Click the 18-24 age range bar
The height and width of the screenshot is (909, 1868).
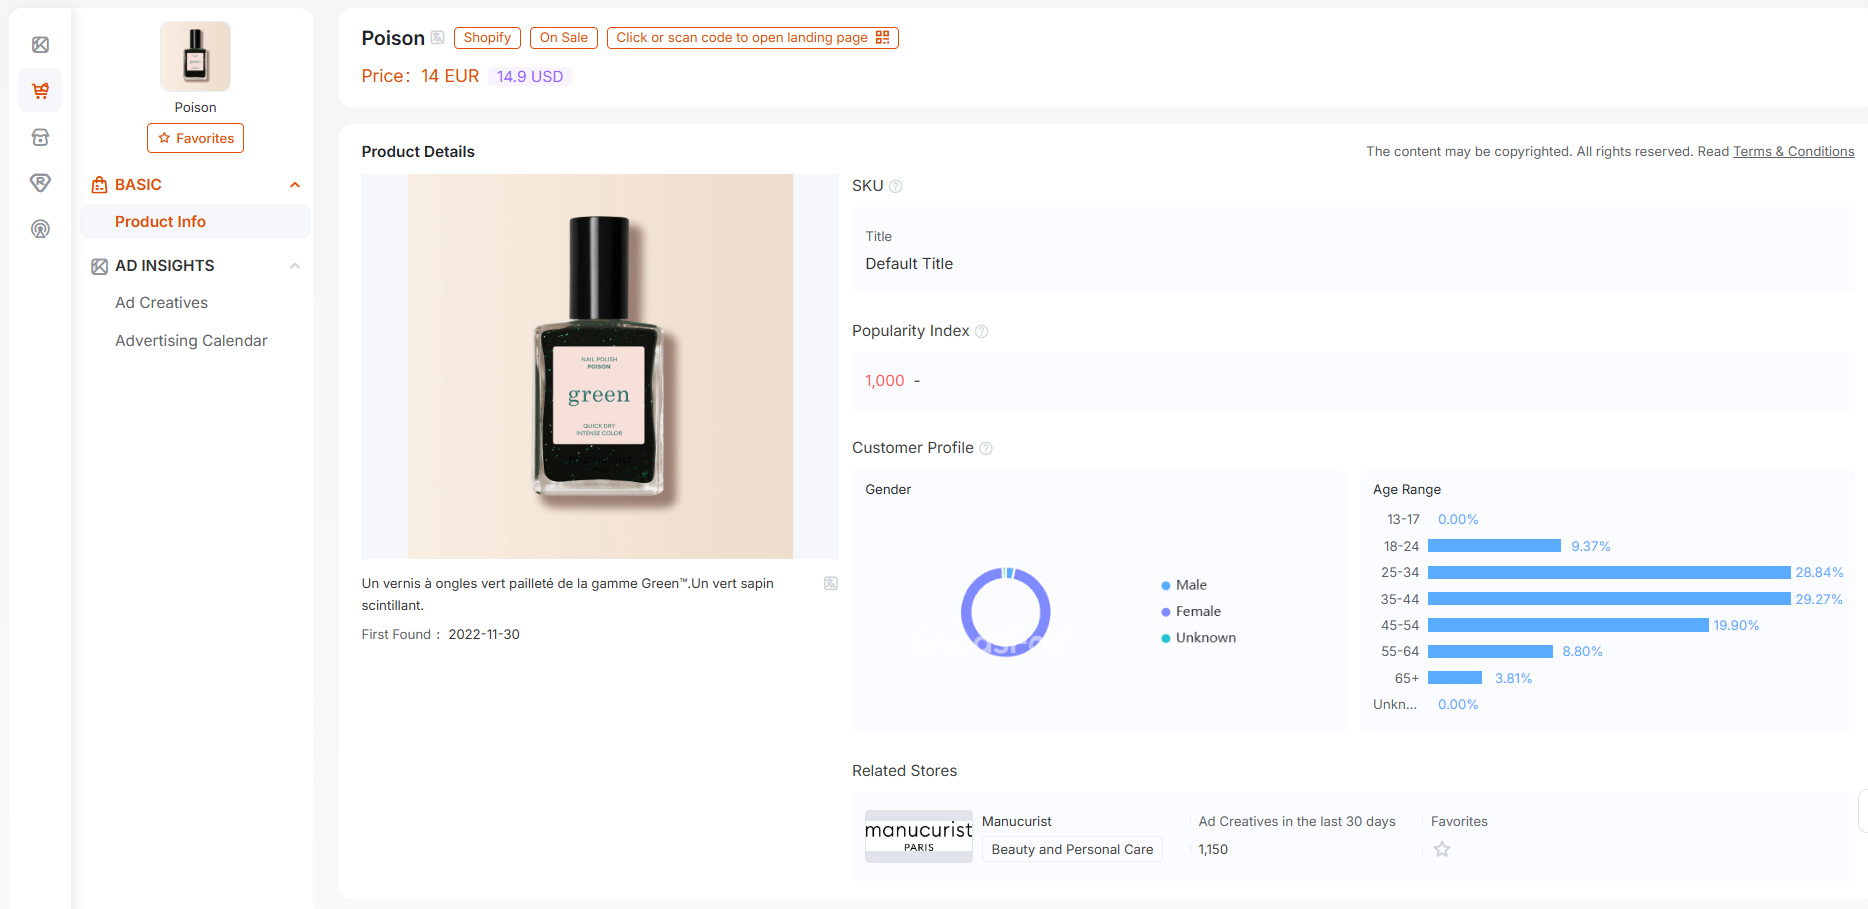[x=1494, y=546]
